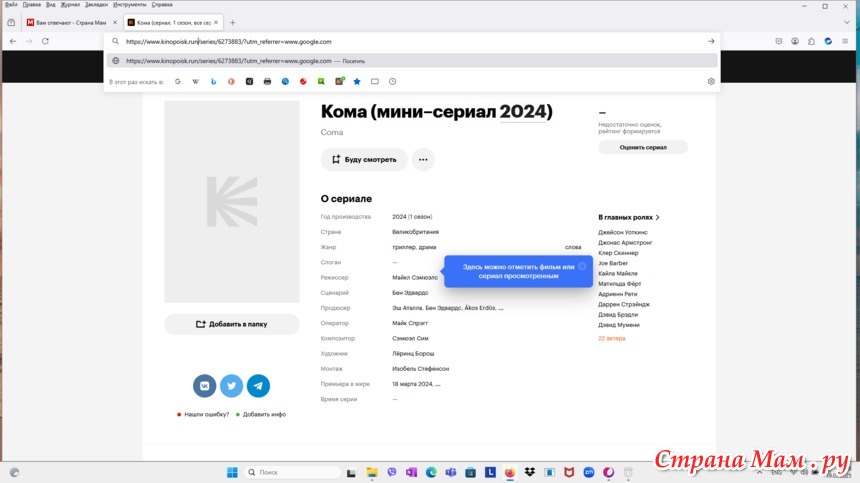Share the series on Twitter
Viewport: 860px width, 483px height.
231,386
